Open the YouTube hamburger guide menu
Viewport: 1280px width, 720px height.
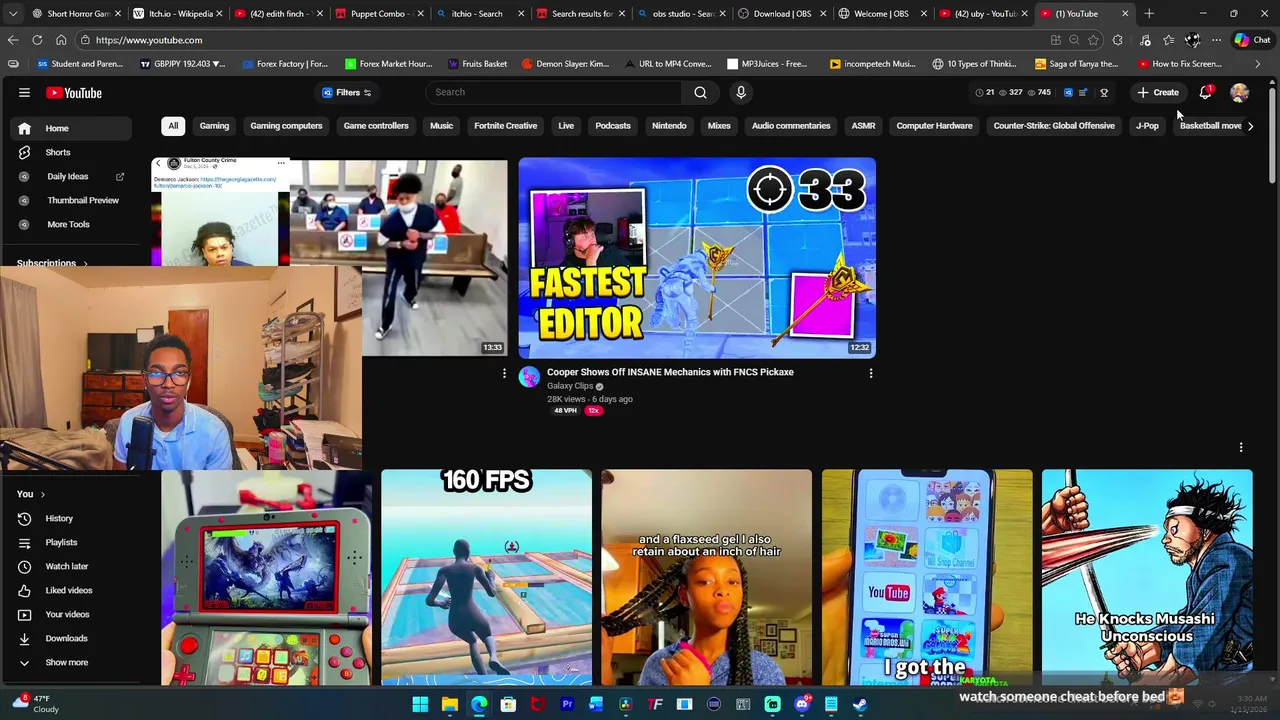tap(24, 93)
